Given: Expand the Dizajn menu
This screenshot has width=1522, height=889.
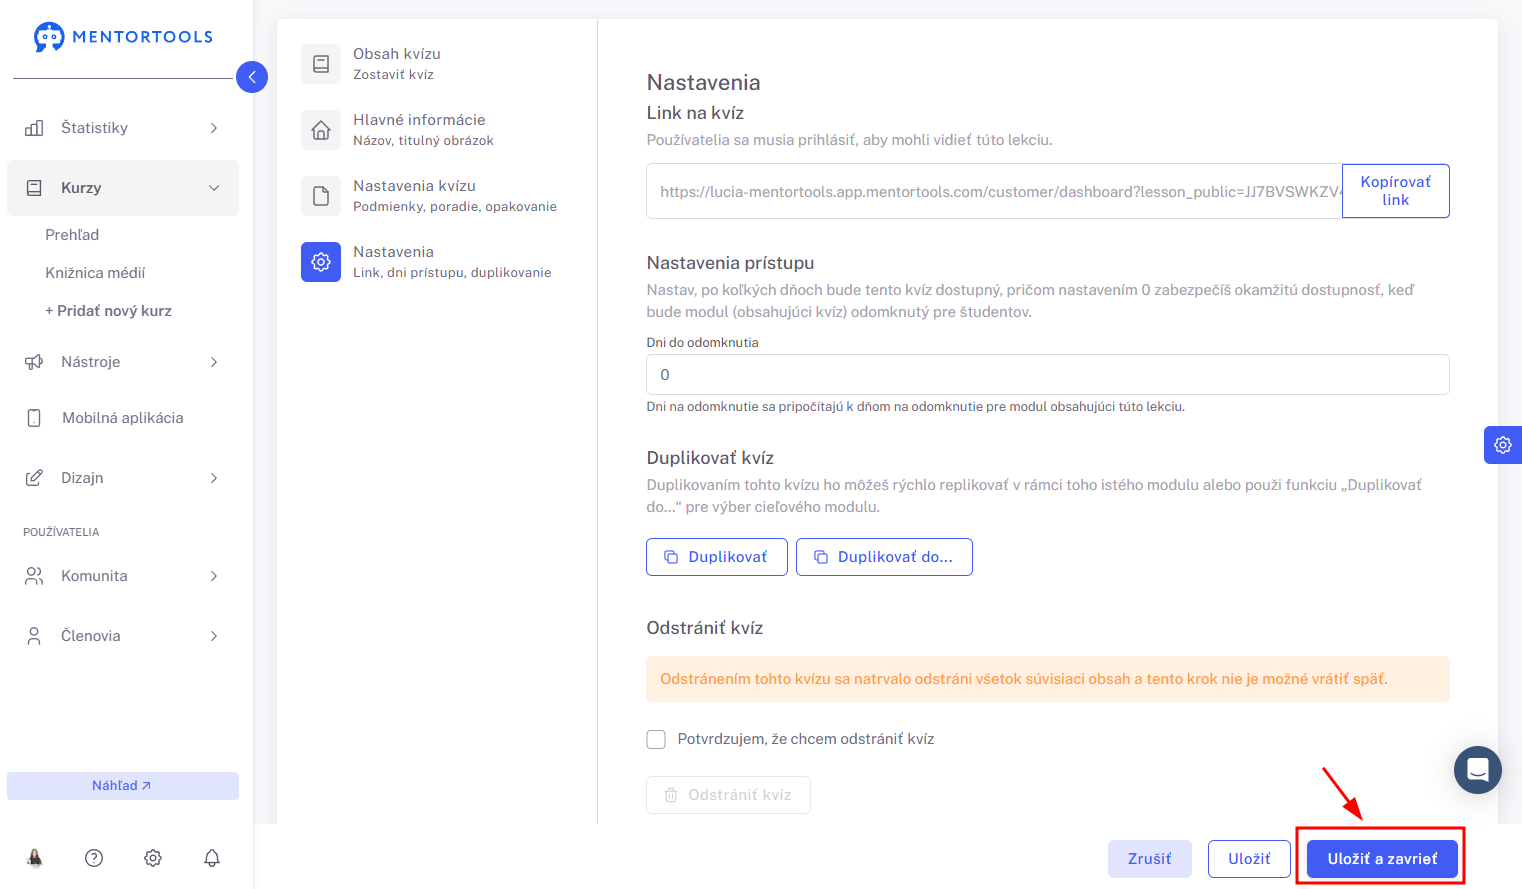Looking at the screenshot, I should (x=123, y=478).
